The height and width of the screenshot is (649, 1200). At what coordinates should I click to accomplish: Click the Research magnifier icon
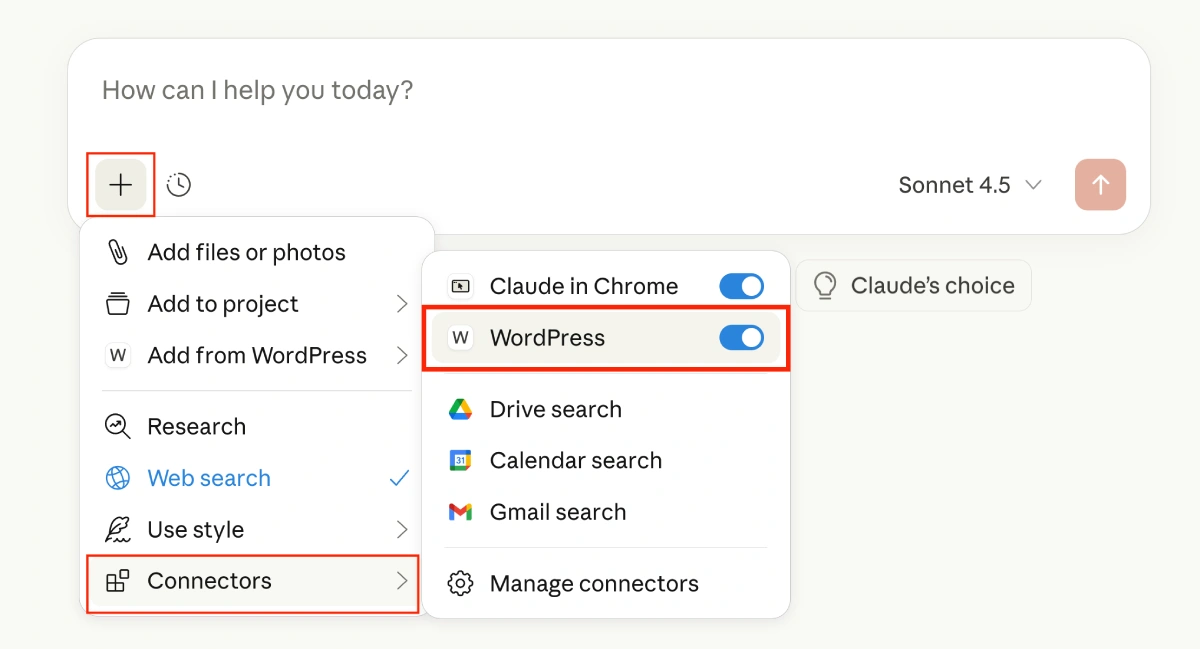pyautogui.click(x=118, y=427)
